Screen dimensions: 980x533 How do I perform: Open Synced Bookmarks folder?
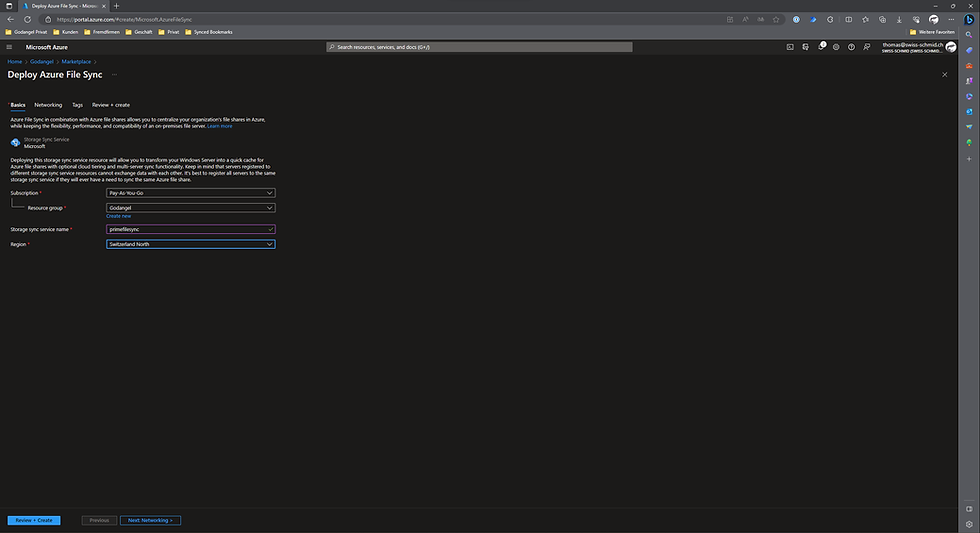(x=209, y=32)
